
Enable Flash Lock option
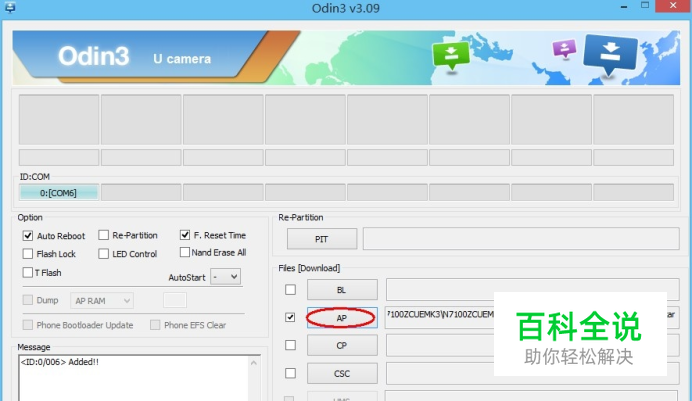coord(28,254)
